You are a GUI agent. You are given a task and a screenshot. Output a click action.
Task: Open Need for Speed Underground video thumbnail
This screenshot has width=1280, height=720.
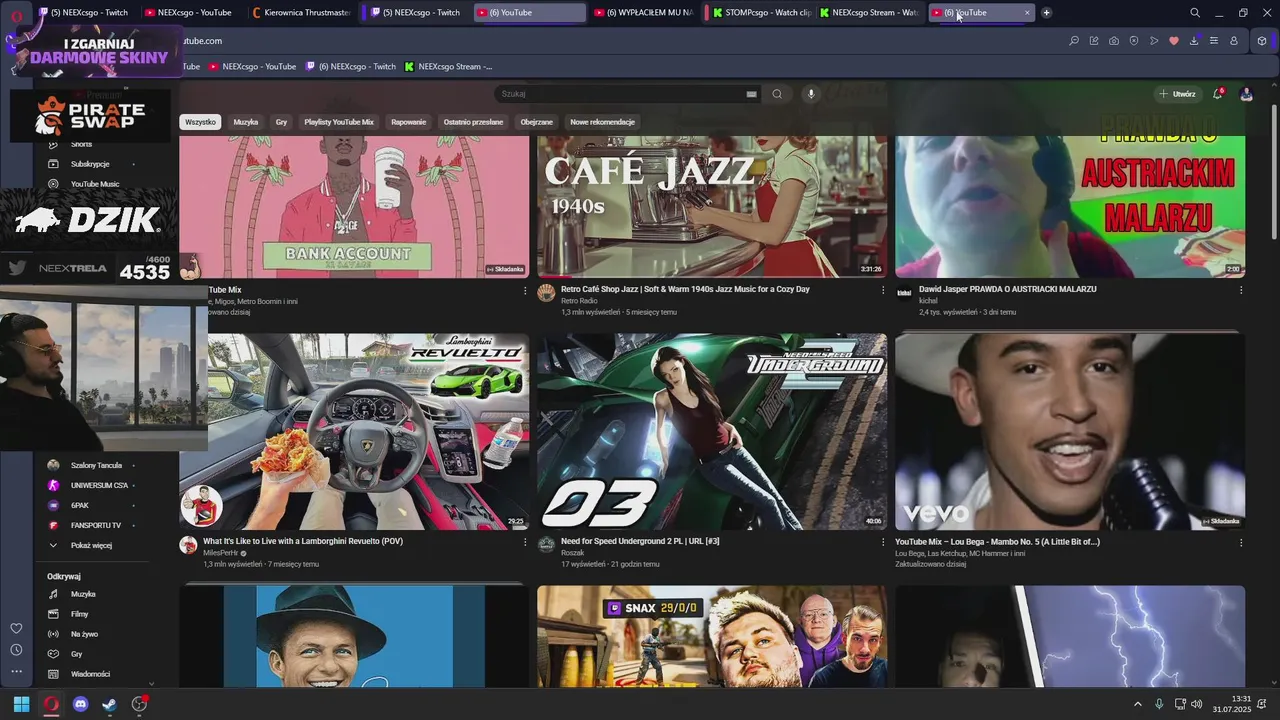712,431
